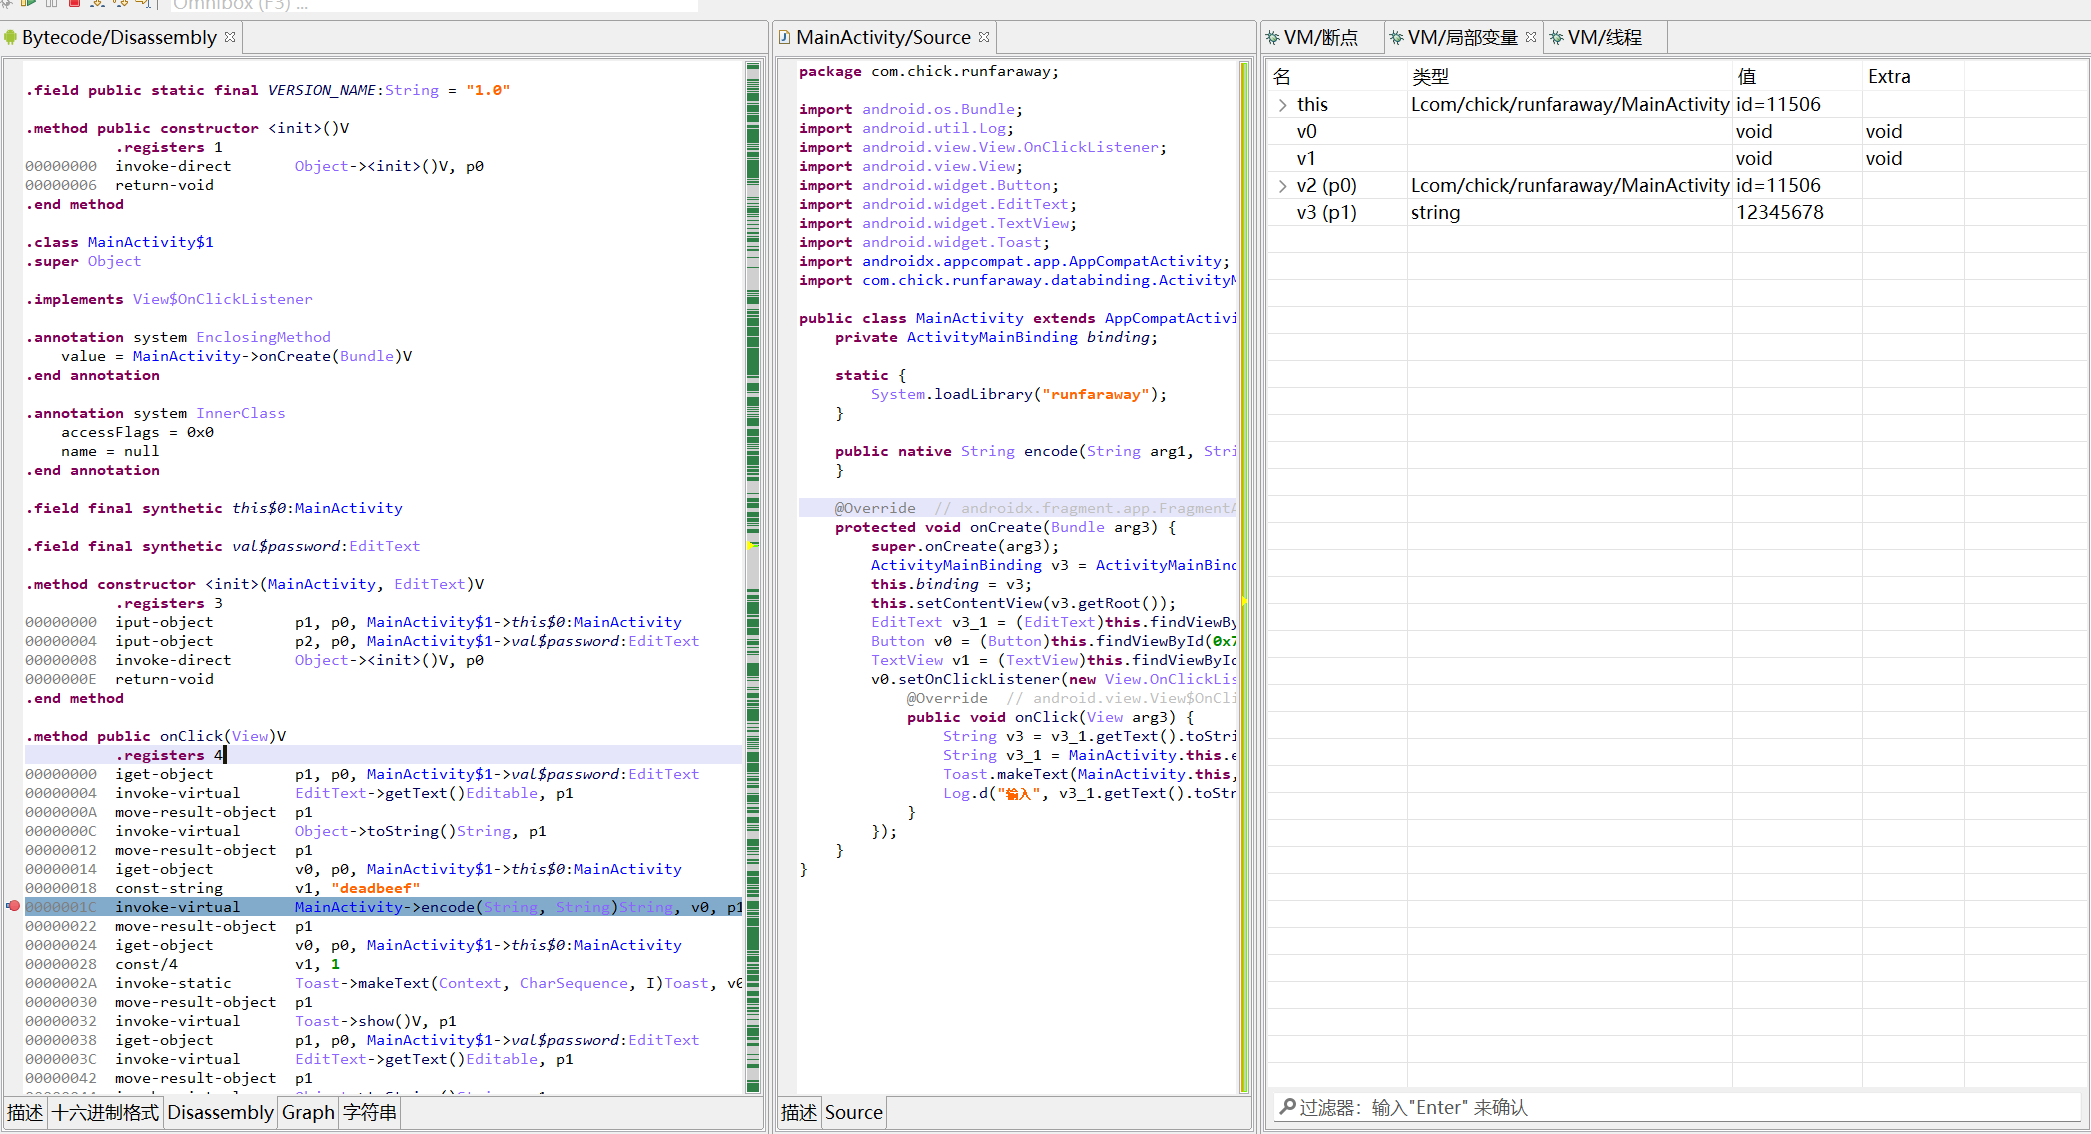The width and height of the screenshot is (2091, 1134).
Task: Click 'View$OnClickListener' in .implements line
Action: [x=222, y=299]
